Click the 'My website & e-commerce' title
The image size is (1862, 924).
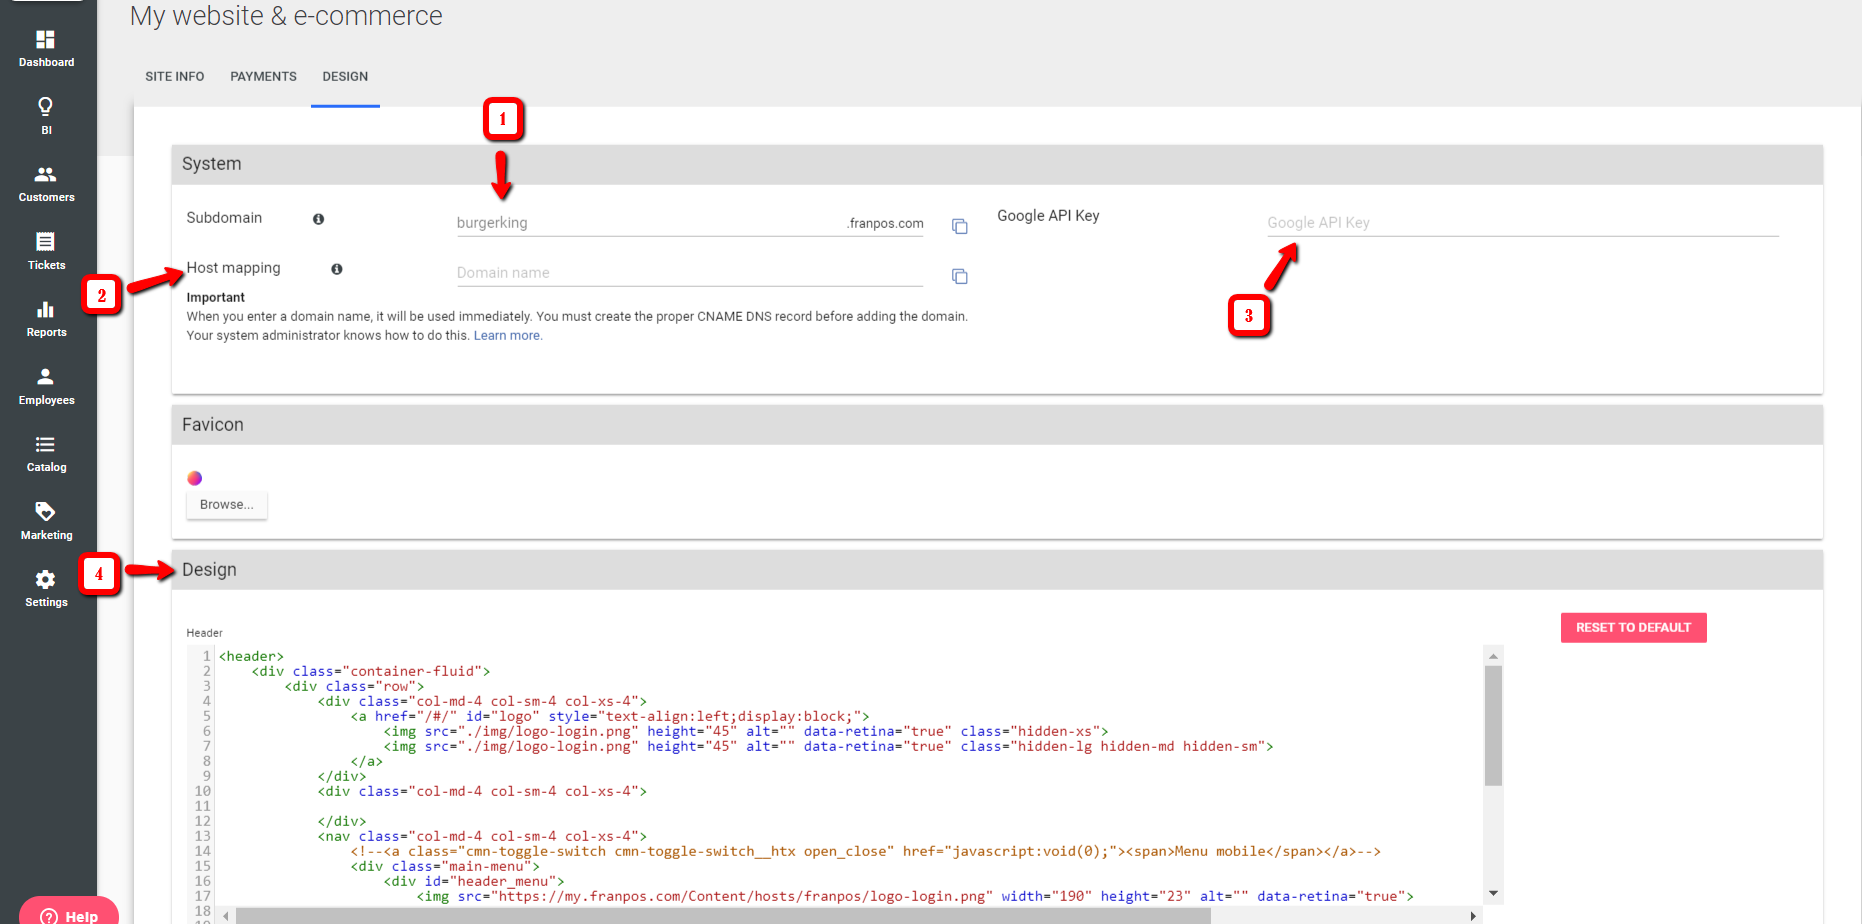pos(286,16)
